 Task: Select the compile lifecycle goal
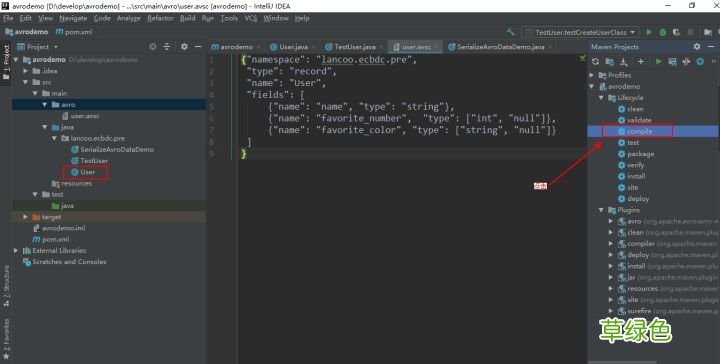coord(635,131)
